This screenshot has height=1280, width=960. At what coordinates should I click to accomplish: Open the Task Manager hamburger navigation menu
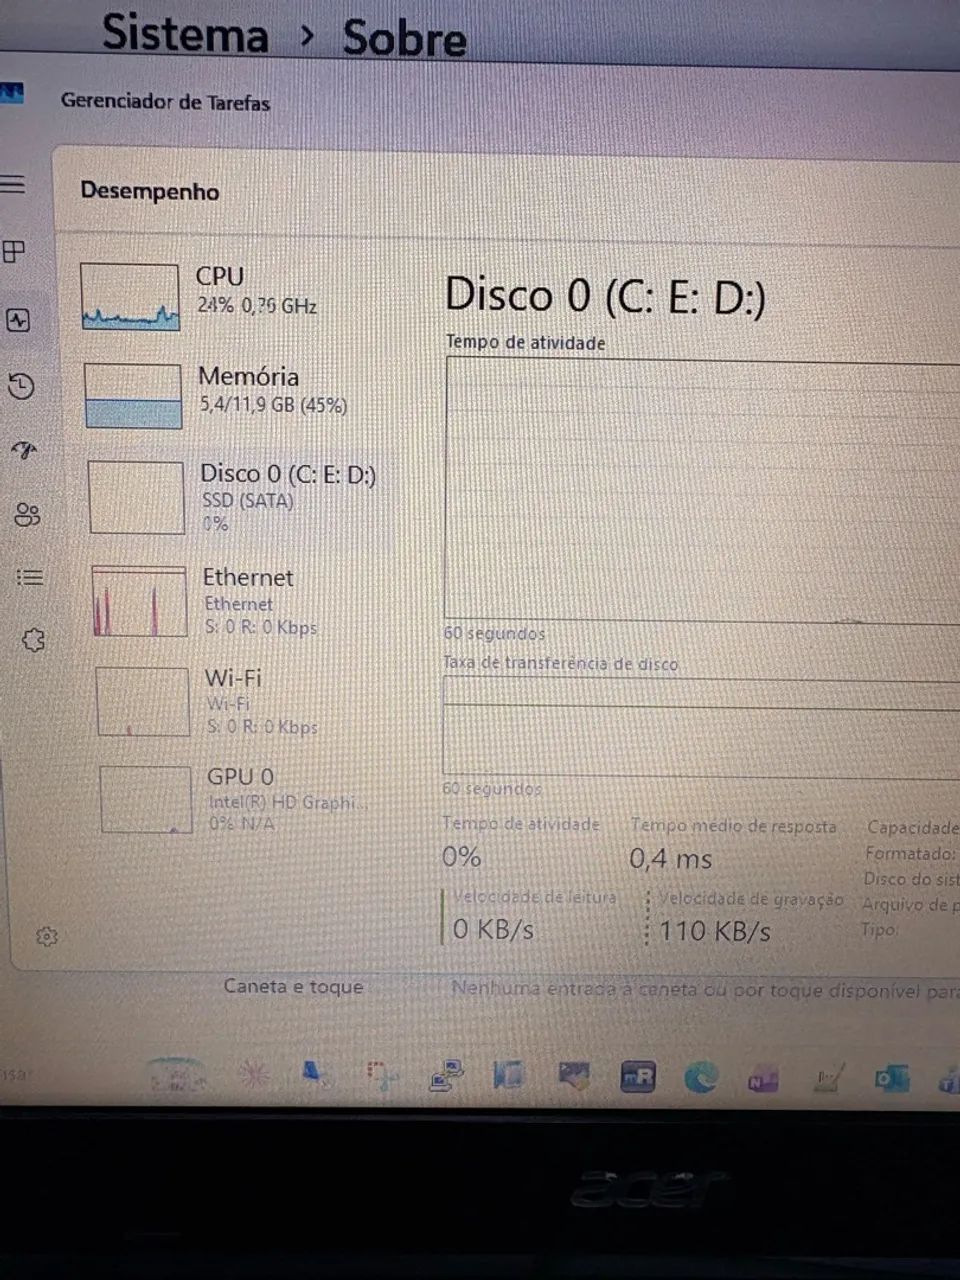coord(13,184)
